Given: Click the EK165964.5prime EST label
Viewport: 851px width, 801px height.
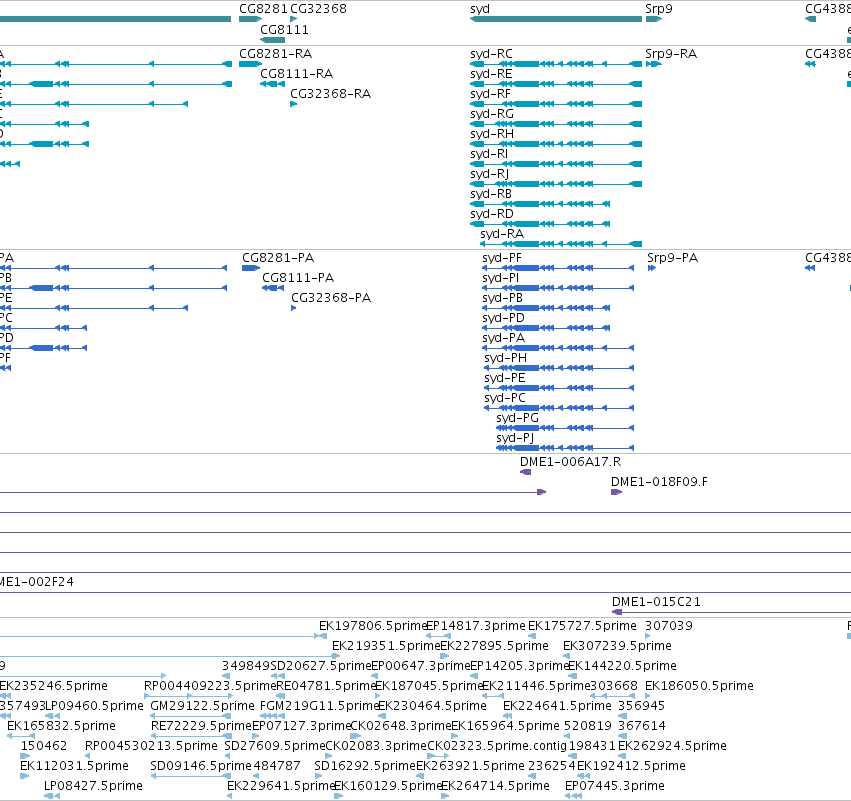Looking at the screenshot, I should [505, 726].
